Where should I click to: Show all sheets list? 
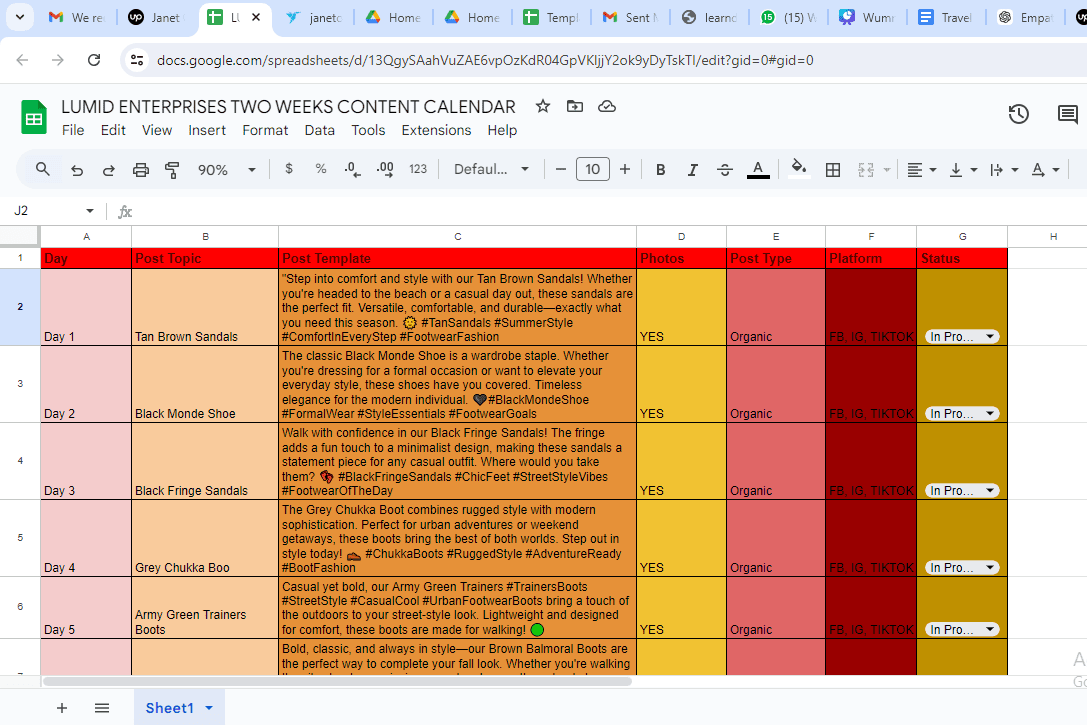tap(102, 708)
